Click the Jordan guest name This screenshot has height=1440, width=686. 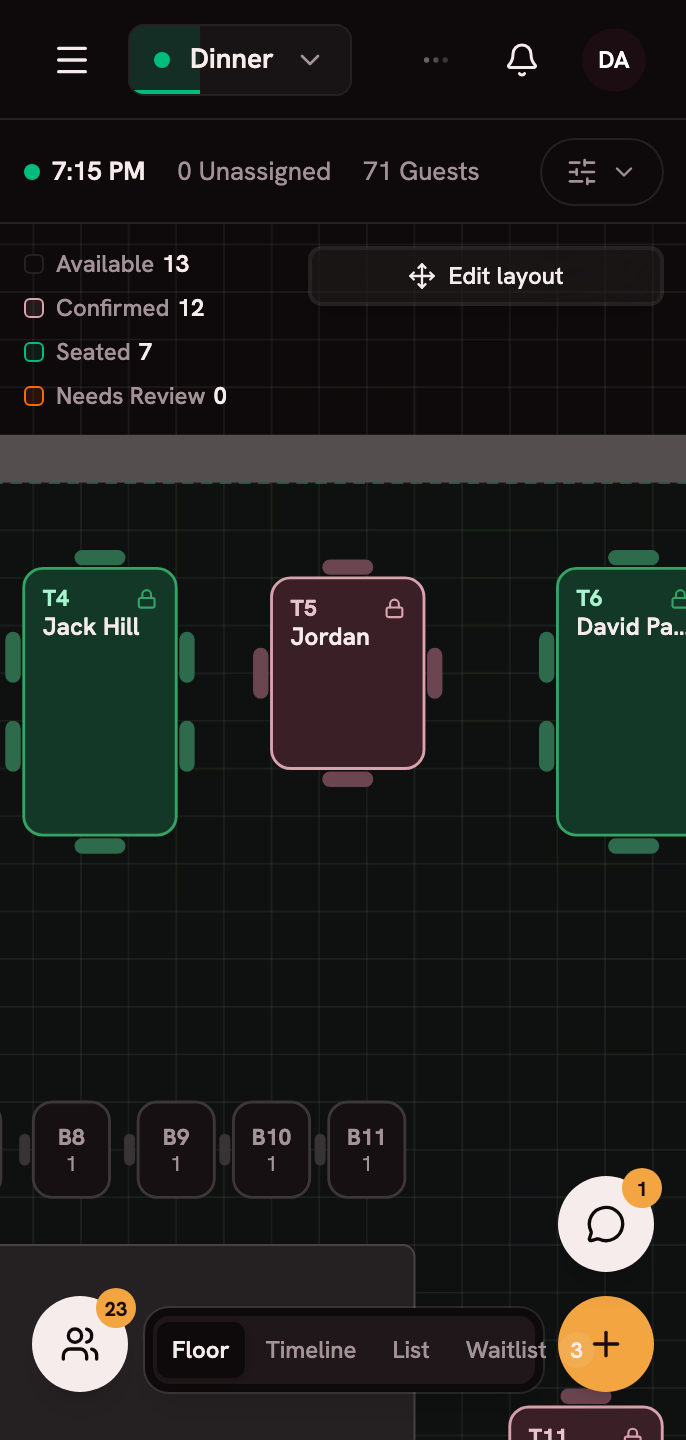pyautogui.click(x=330, y=637)
